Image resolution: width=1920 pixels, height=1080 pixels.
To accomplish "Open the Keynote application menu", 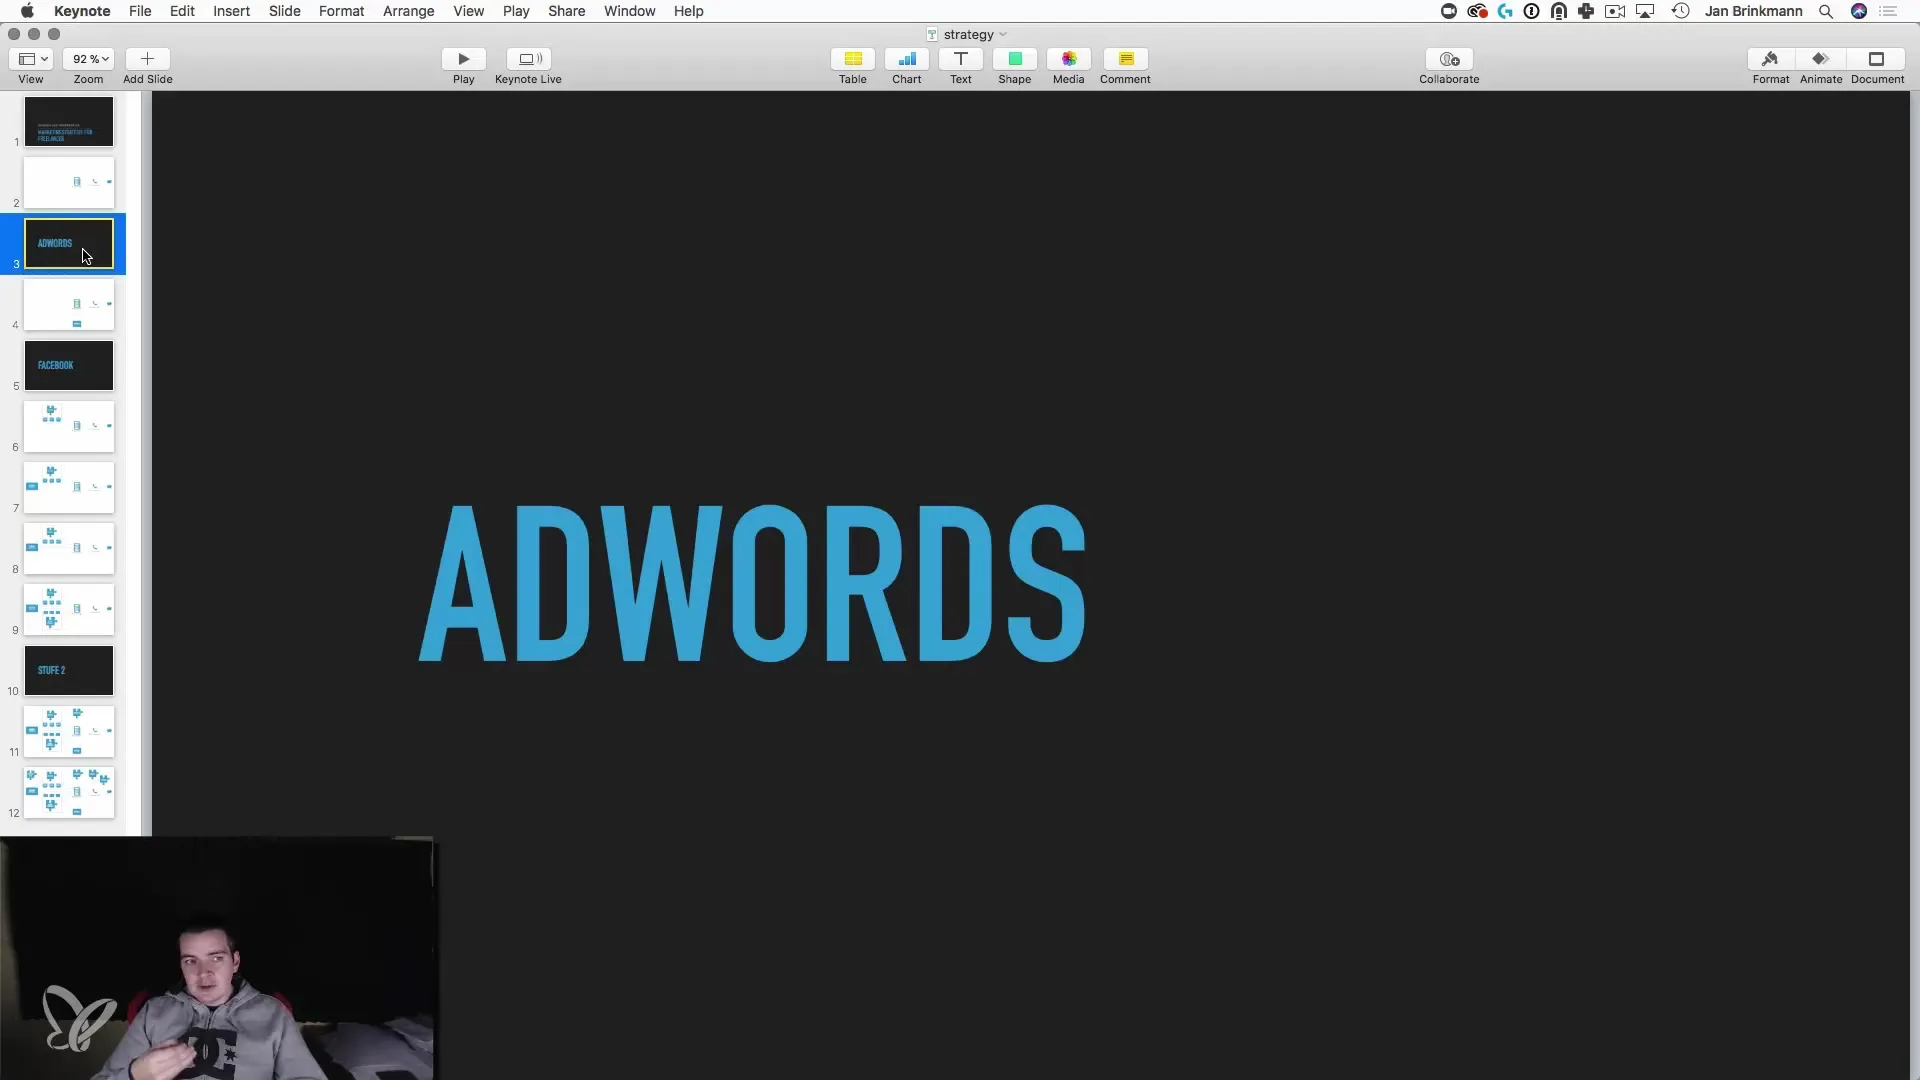I will [x=82, y=11].
